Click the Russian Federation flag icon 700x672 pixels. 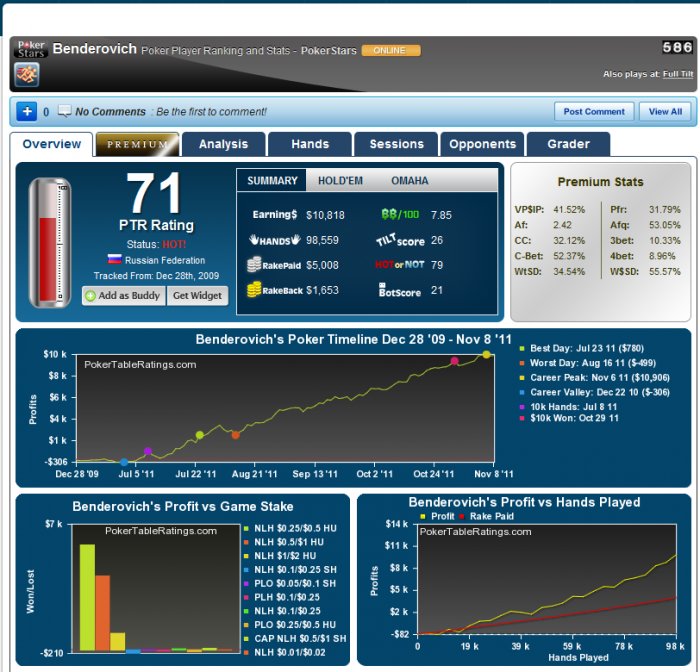click(114, 259)
